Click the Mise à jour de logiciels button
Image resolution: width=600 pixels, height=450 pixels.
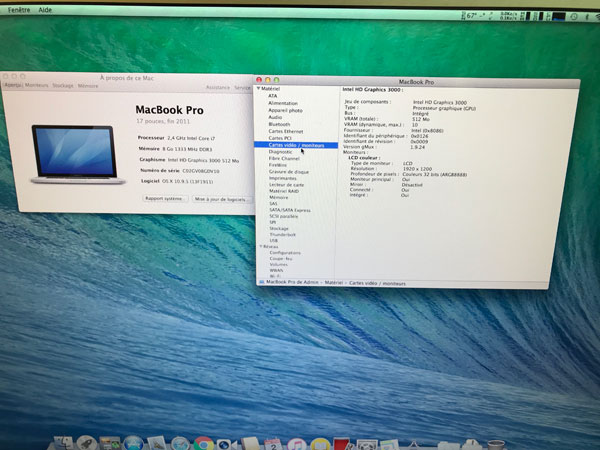coord(221,199)
